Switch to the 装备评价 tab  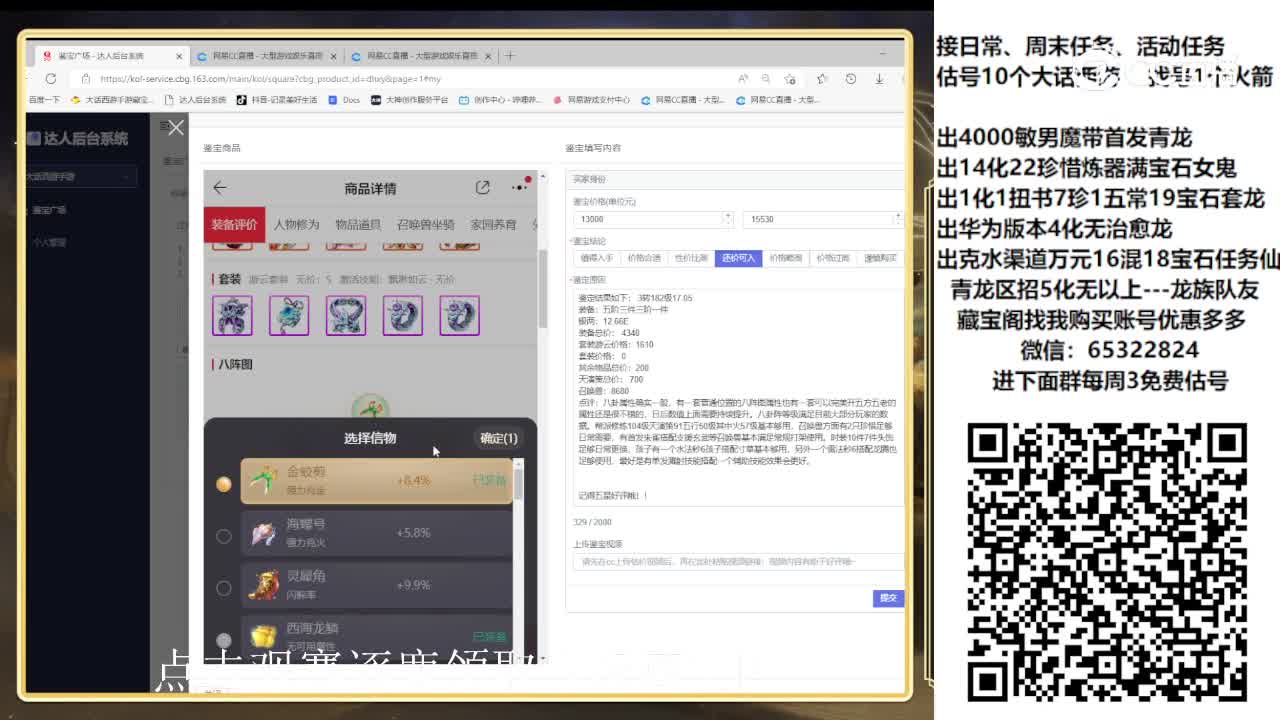(234, 224)
